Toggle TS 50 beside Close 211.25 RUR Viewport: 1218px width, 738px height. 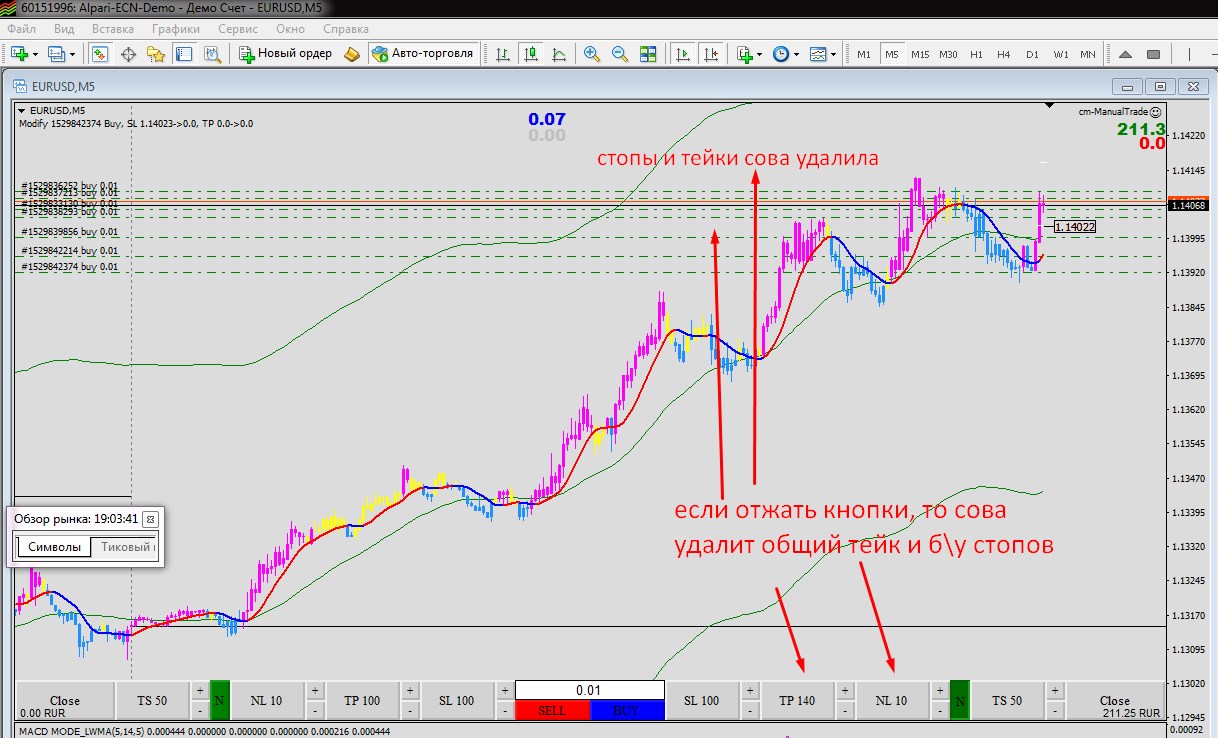(1008, 700)
